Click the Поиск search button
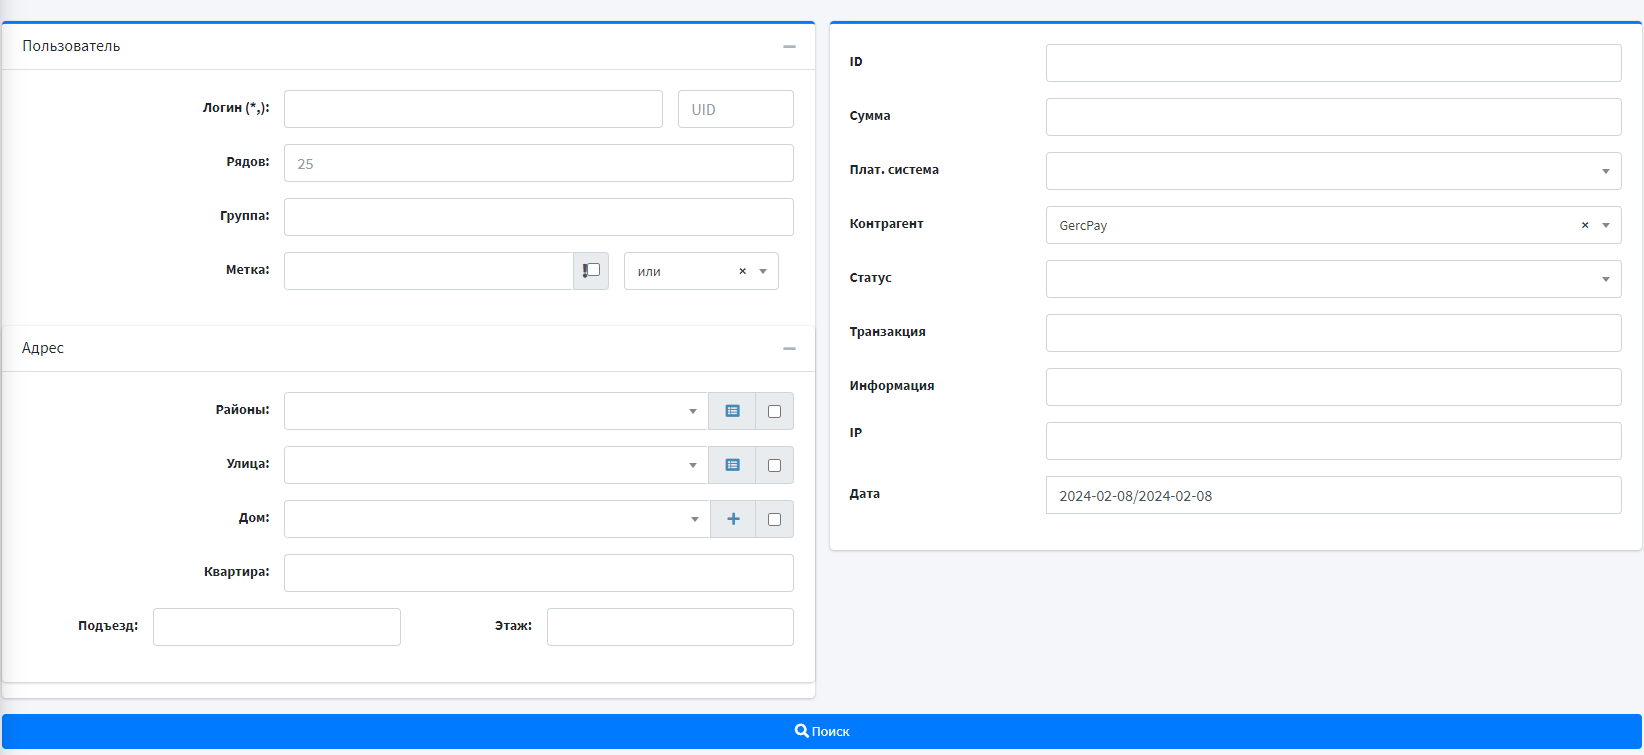The image size is (1644, 755). (822, 731)
